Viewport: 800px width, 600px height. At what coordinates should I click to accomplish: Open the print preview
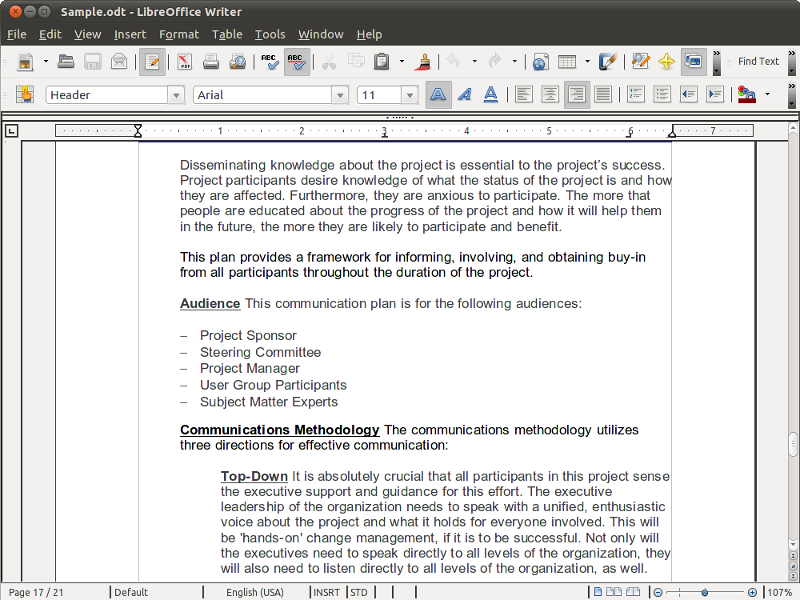pos(238,61)
